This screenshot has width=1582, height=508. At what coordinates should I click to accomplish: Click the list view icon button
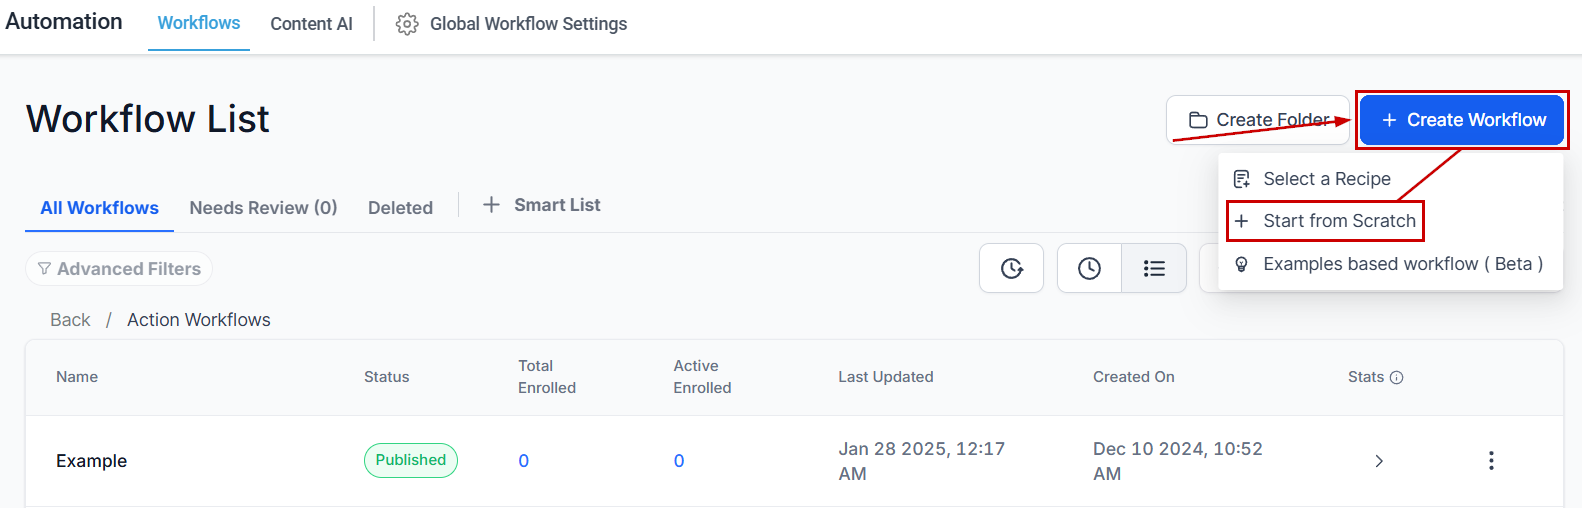point(1154,268)
